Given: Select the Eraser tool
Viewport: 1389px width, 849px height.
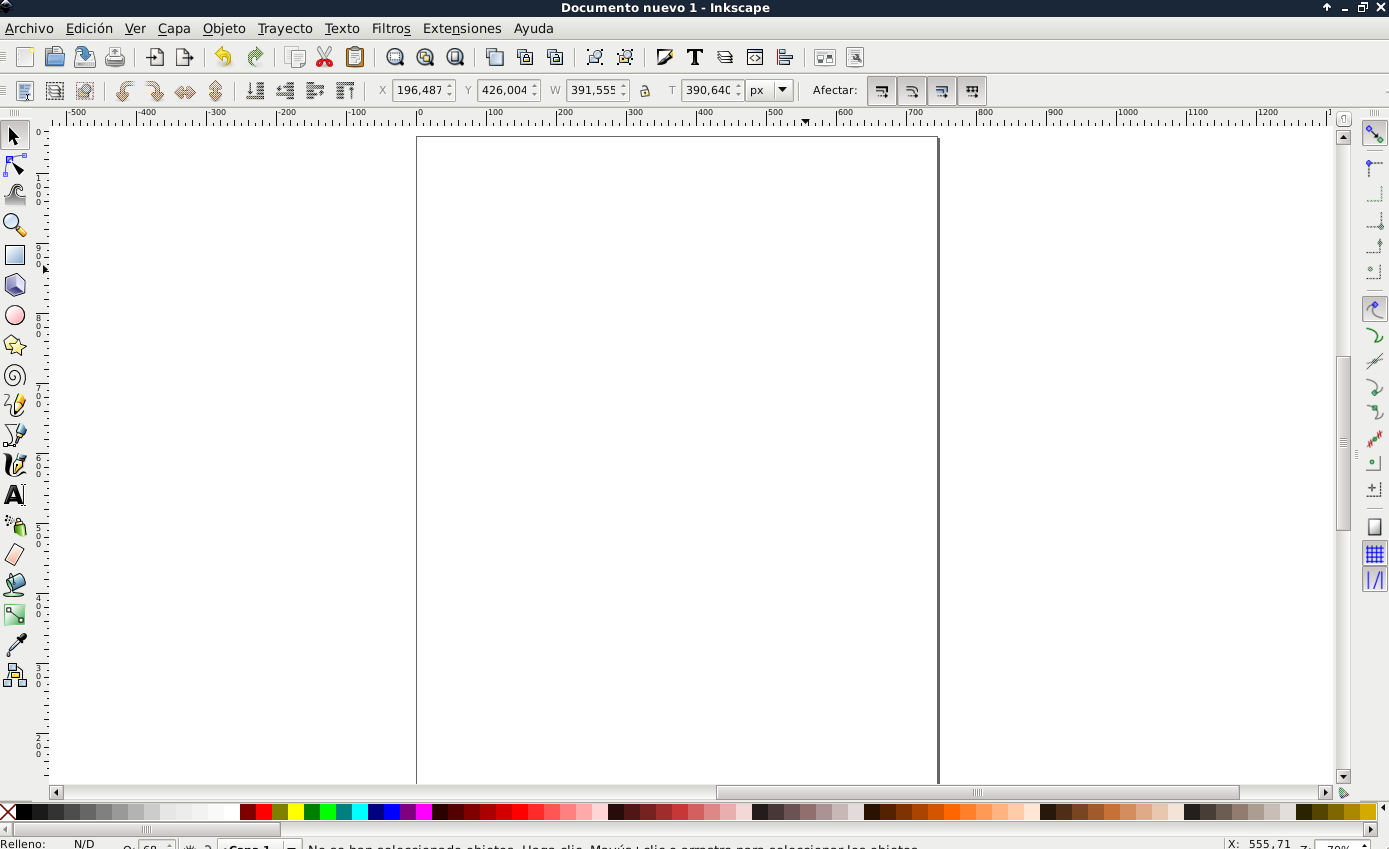Looking at the screenshot, I should coord(14,555).
